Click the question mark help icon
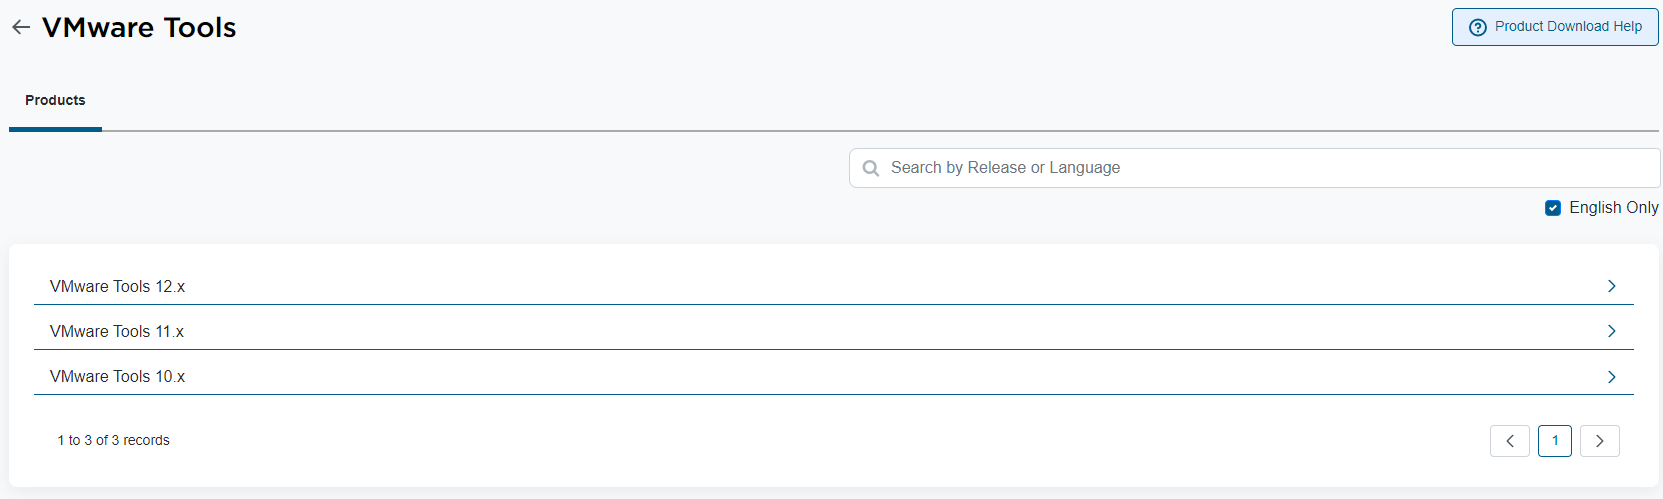This screenshot has height=499, width=1663. point(1477,27)
